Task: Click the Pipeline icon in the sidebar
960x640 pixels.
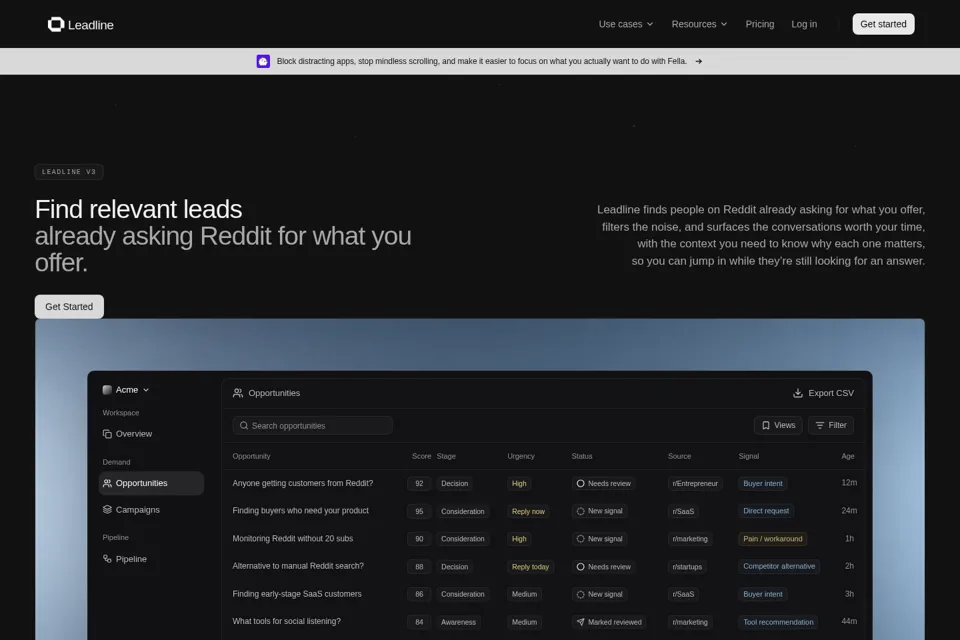Action: (x=107, y=559)
